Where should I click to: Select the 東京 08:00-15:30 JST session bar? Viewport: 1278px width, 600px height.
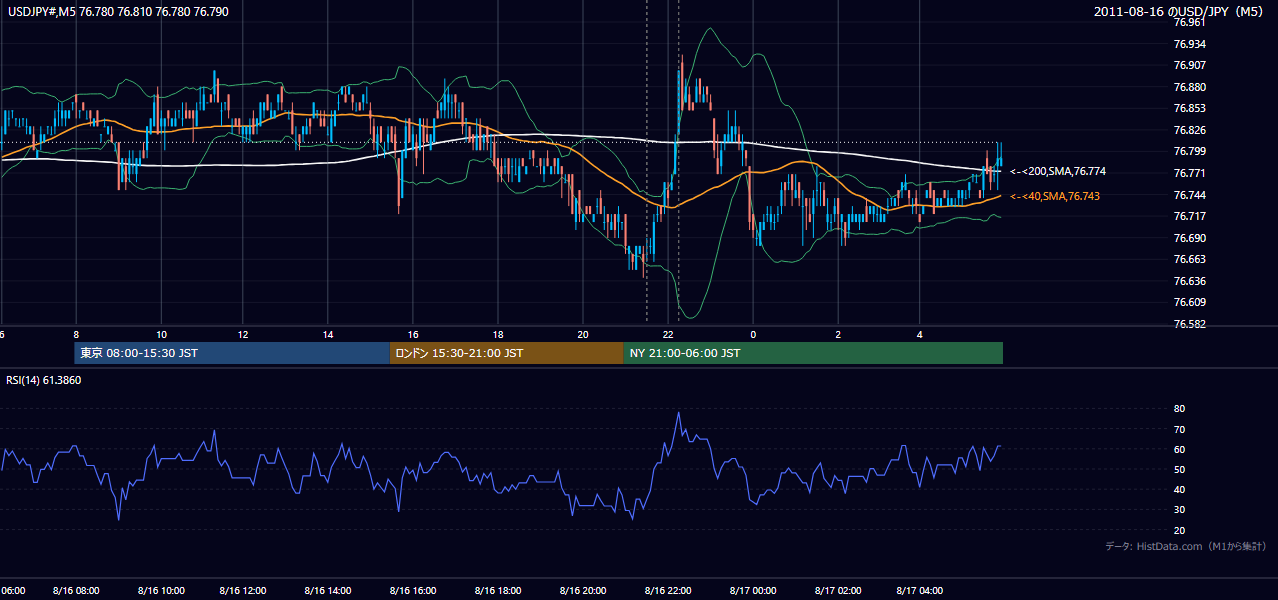(232, 353)
